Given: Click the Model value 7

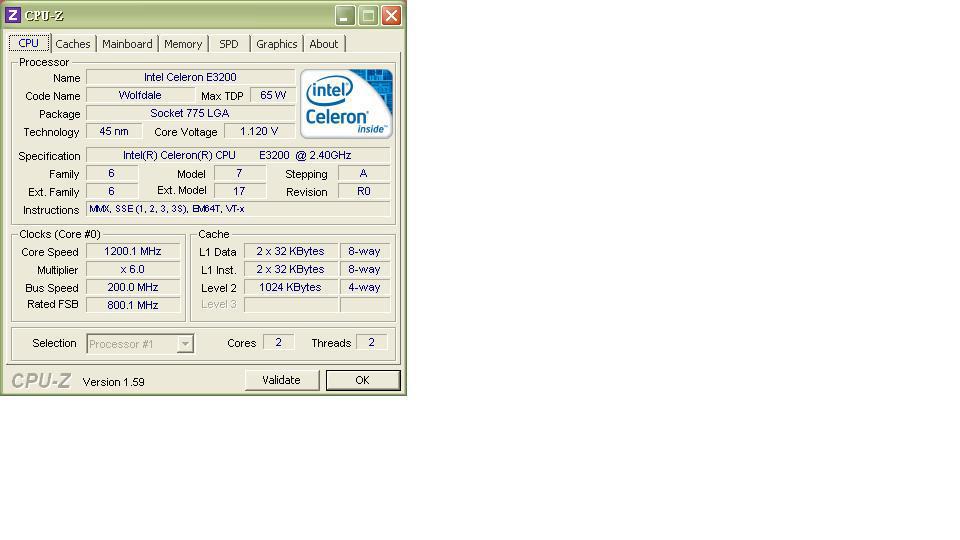Looking at the screenshot, I should coord(239,173).
